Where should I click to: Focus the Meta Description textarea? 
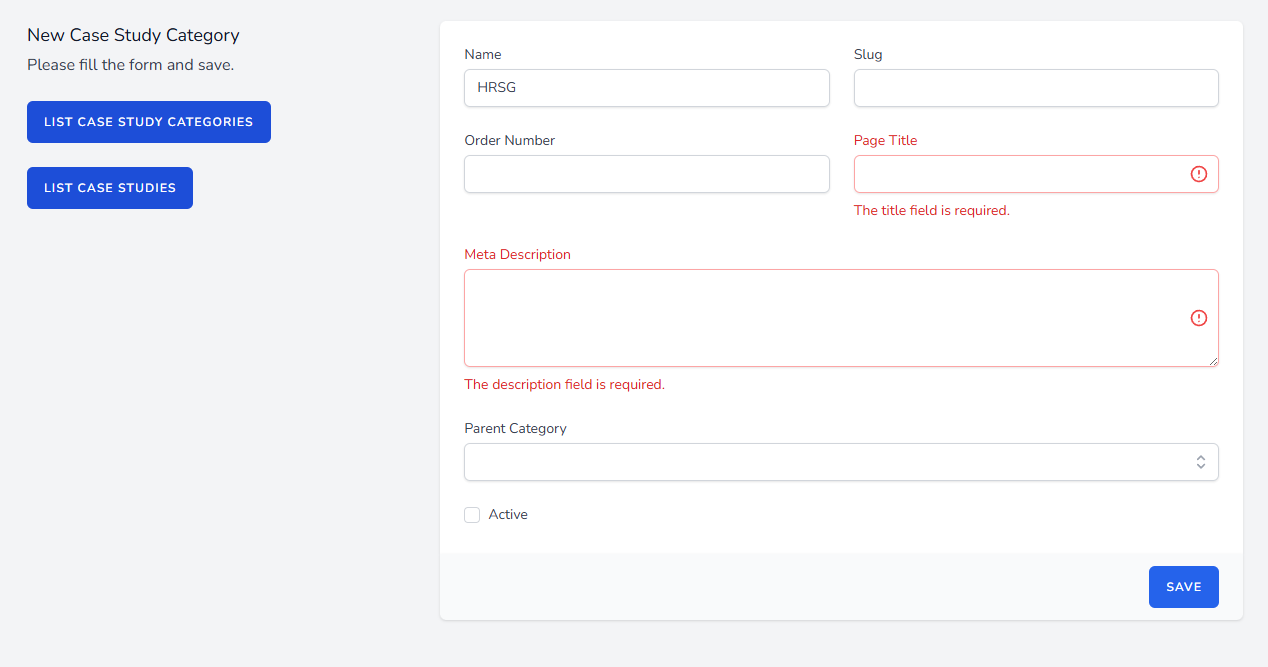[841, 318]
